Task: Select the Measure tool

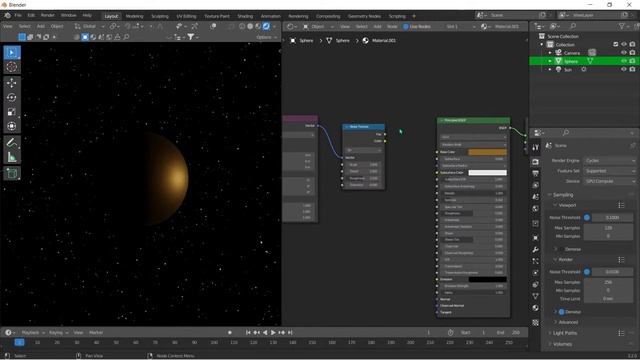Action: [12, 157]
